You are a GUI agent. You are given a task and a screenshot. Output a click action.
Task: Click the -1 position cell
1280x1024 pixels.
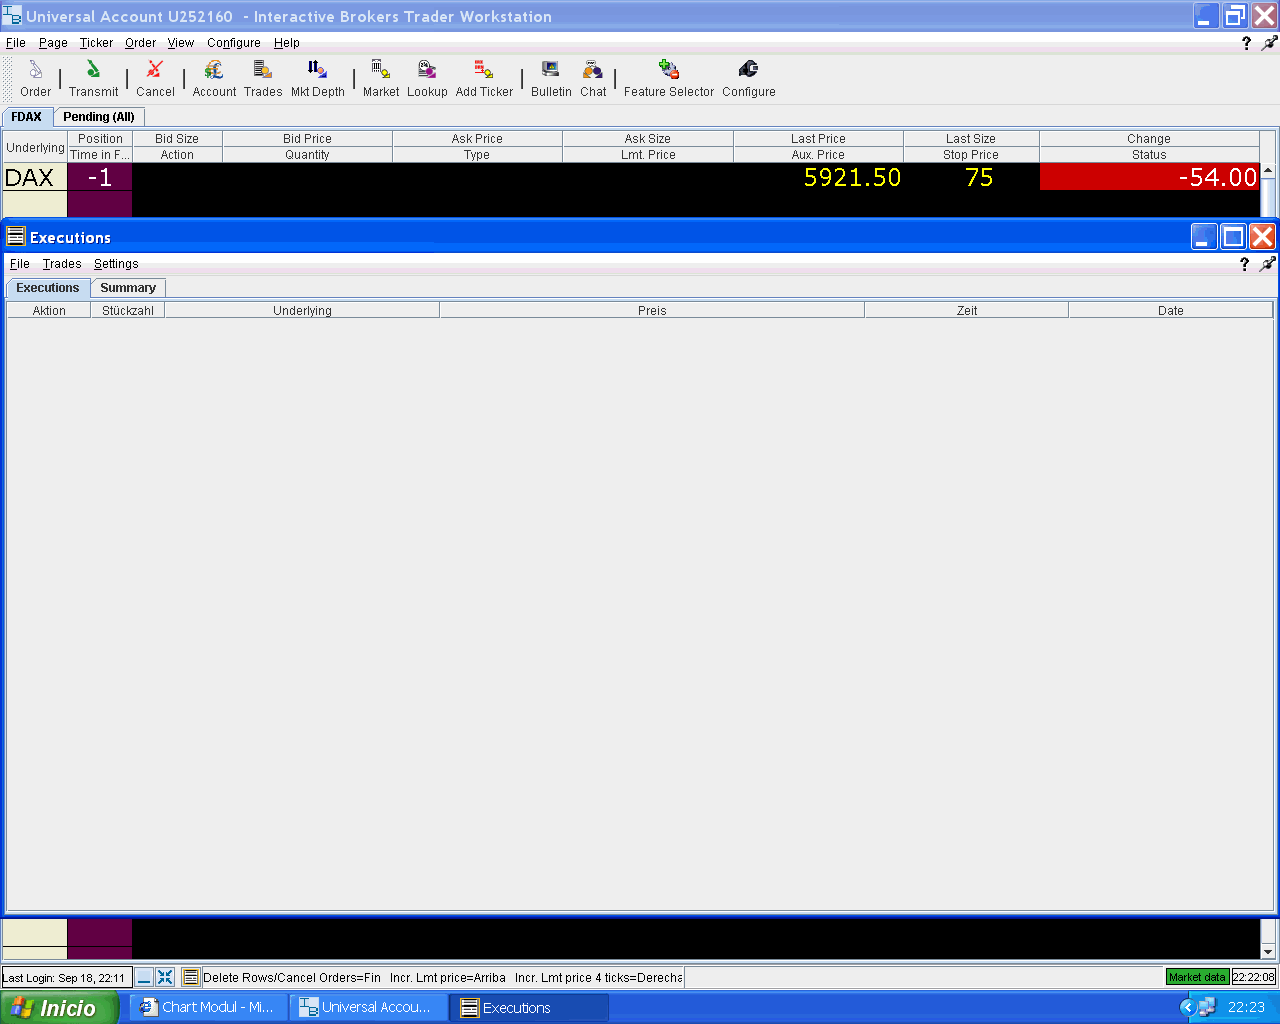[x=100, y=177]
